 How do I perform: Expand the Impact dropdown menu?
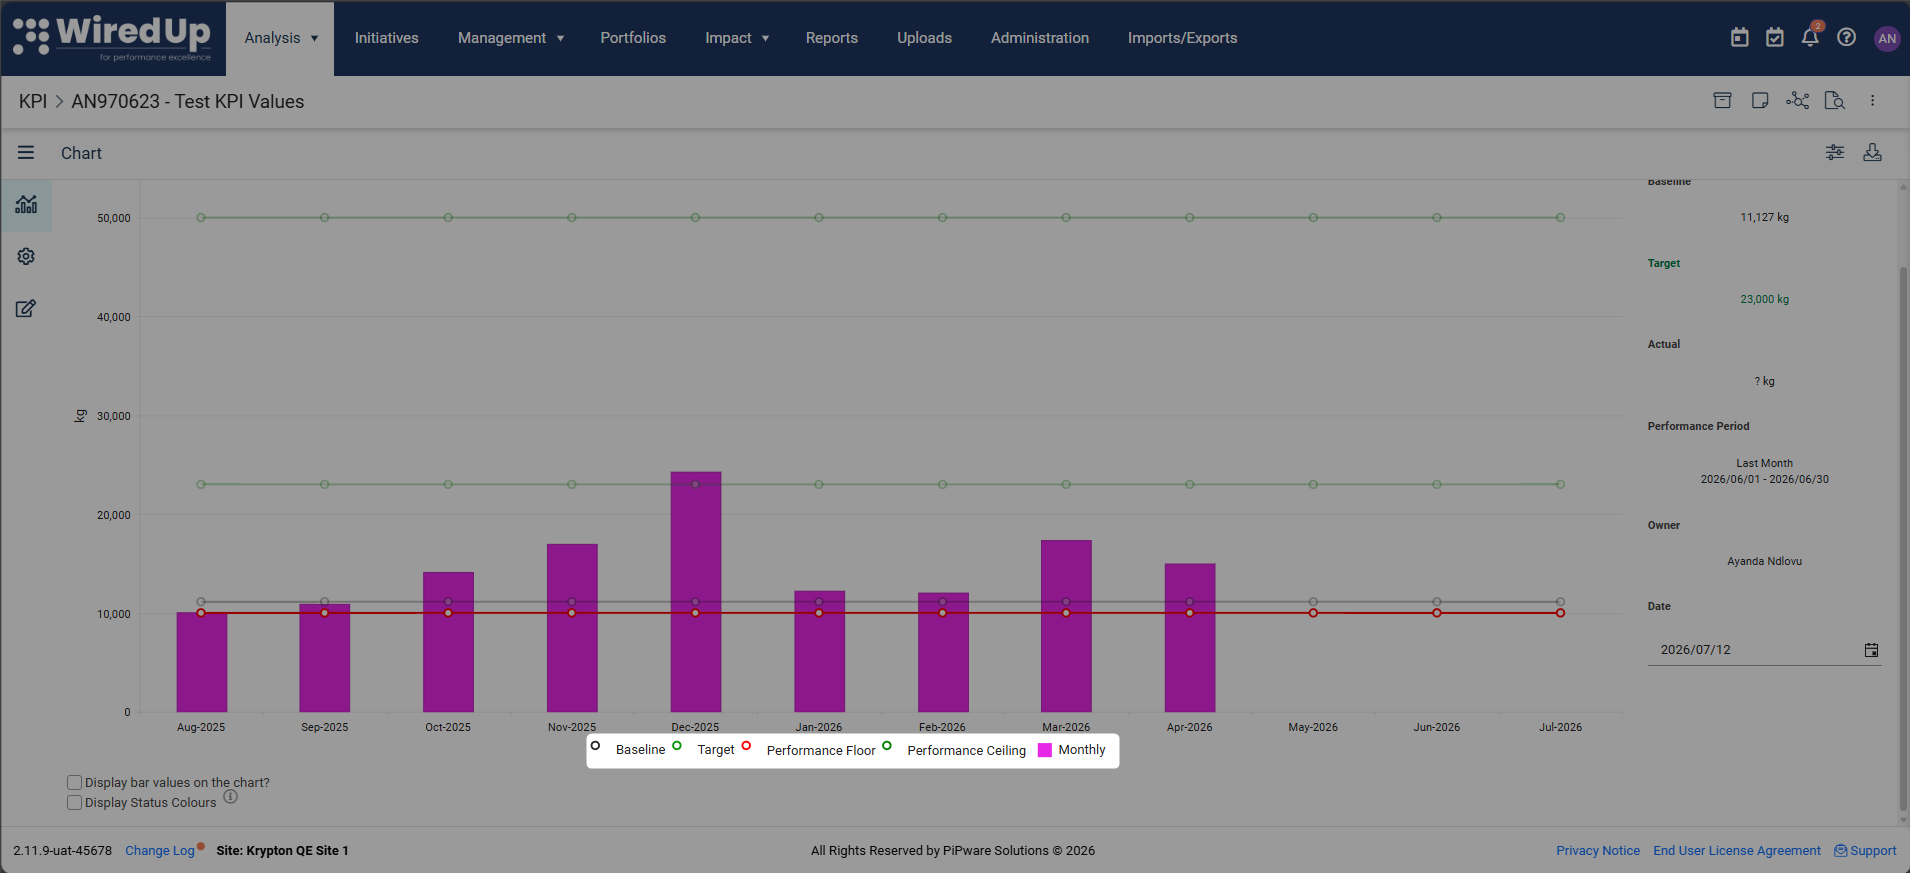coord(737,38)
